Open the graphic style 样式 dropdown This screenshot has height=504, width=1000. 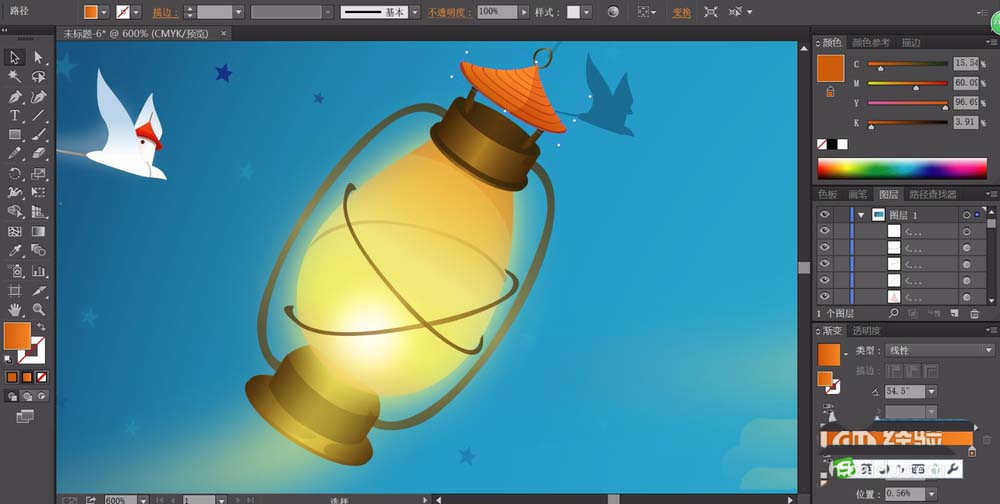click(586, 12)
